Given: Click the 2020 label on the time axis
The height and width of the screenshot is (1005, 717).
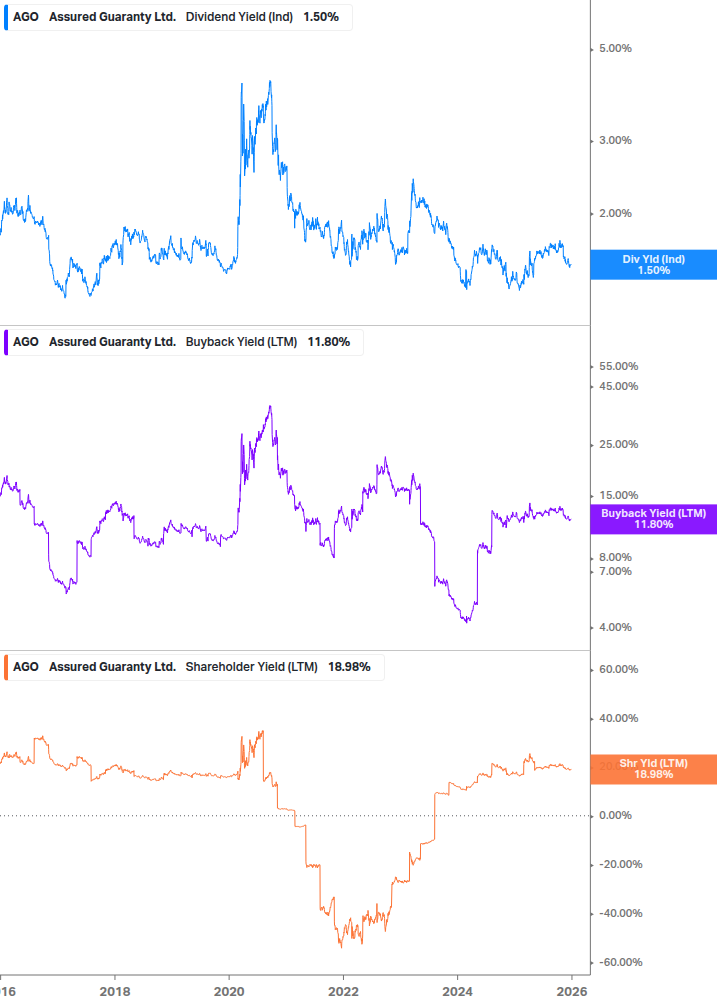Looking at the screenshot, I should click(x=229, y=992).
